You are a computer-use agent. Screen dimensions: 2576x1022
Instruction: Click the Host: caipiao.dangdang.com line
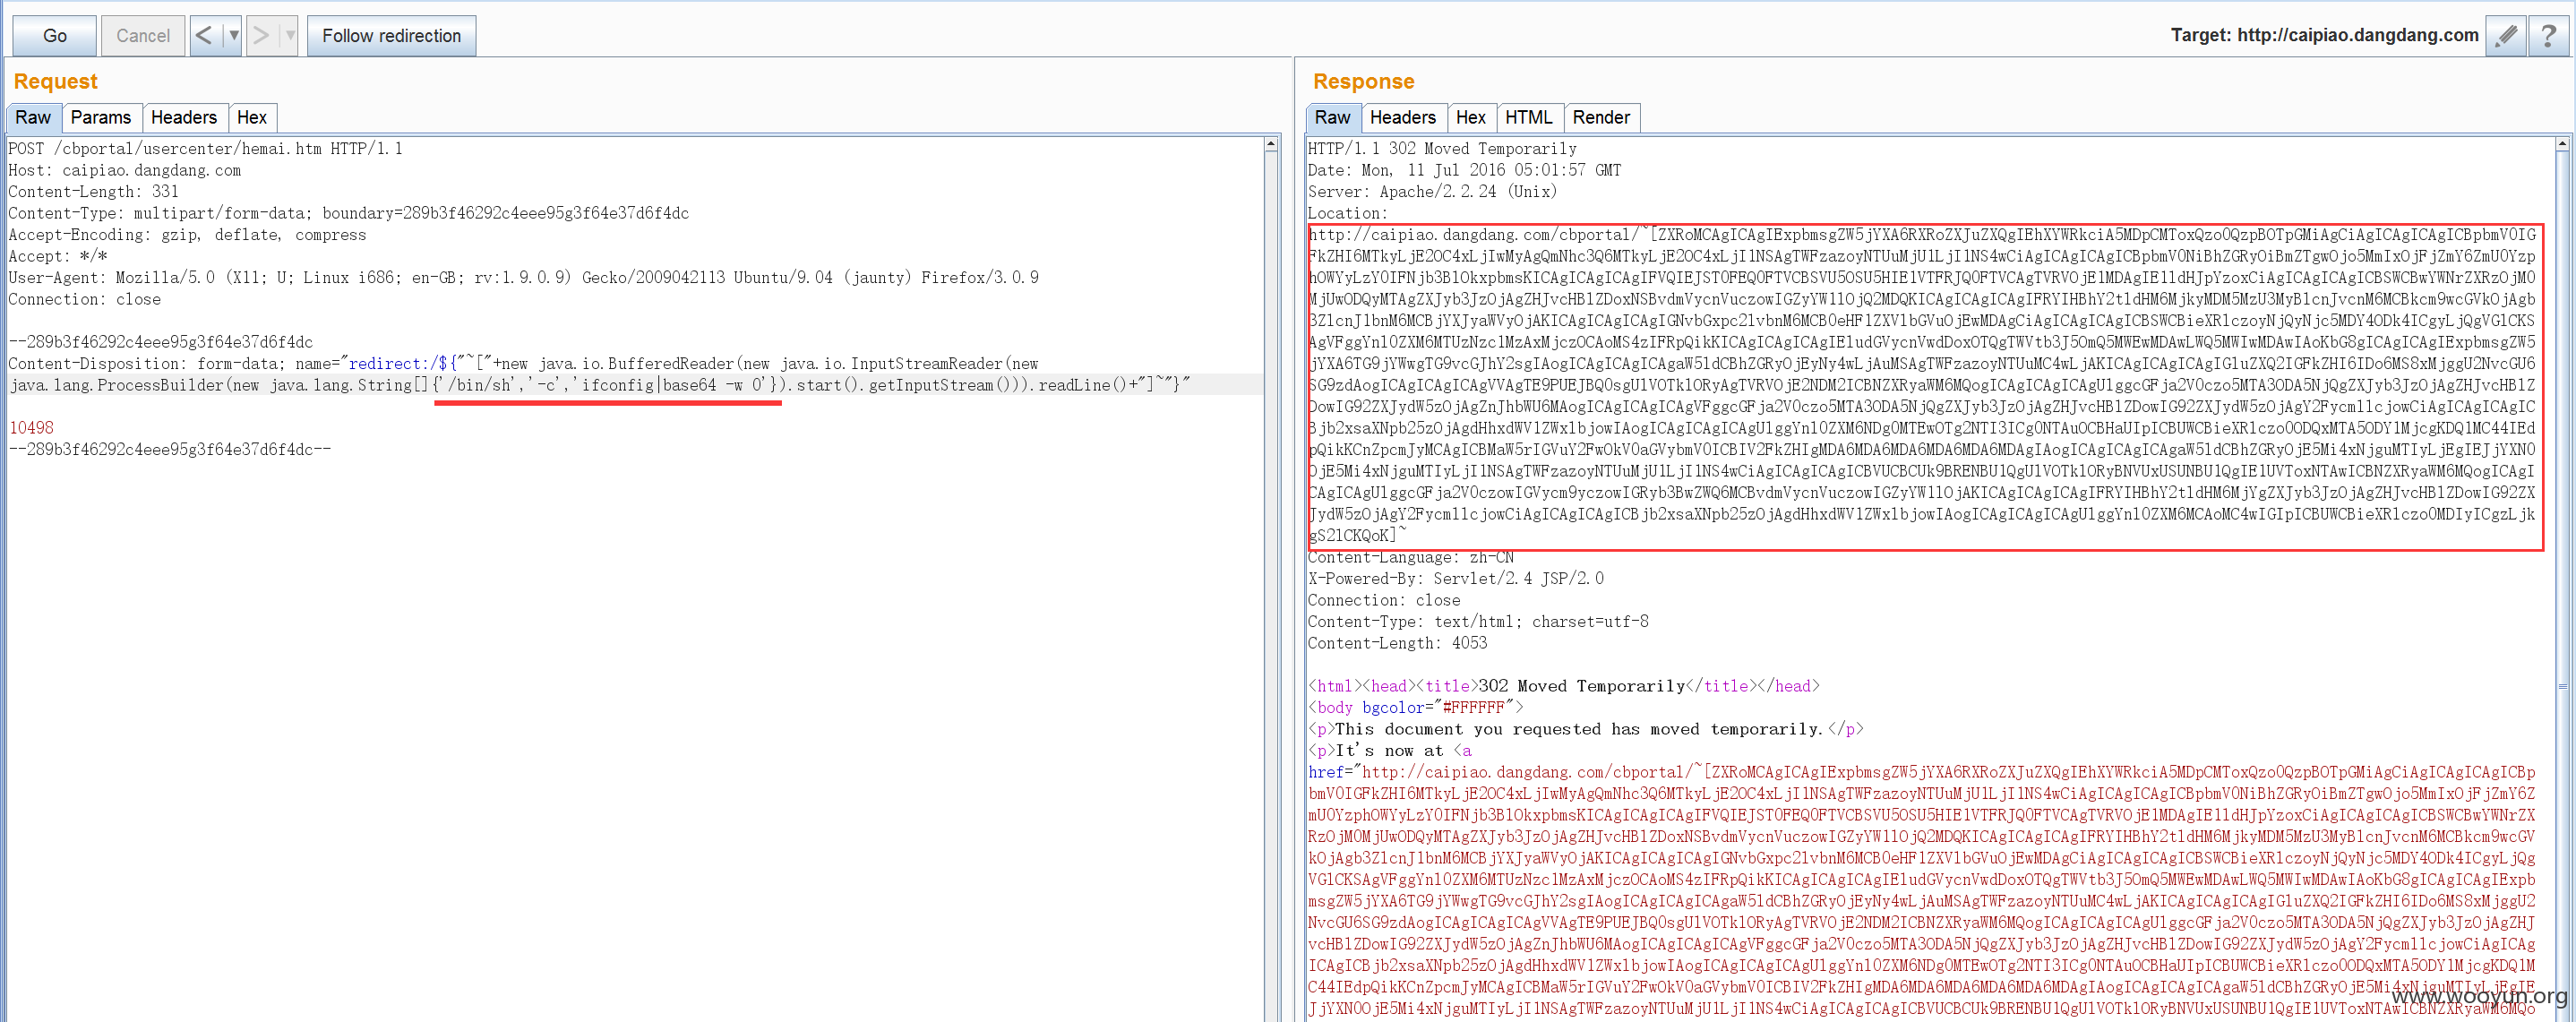pos(125,170)
